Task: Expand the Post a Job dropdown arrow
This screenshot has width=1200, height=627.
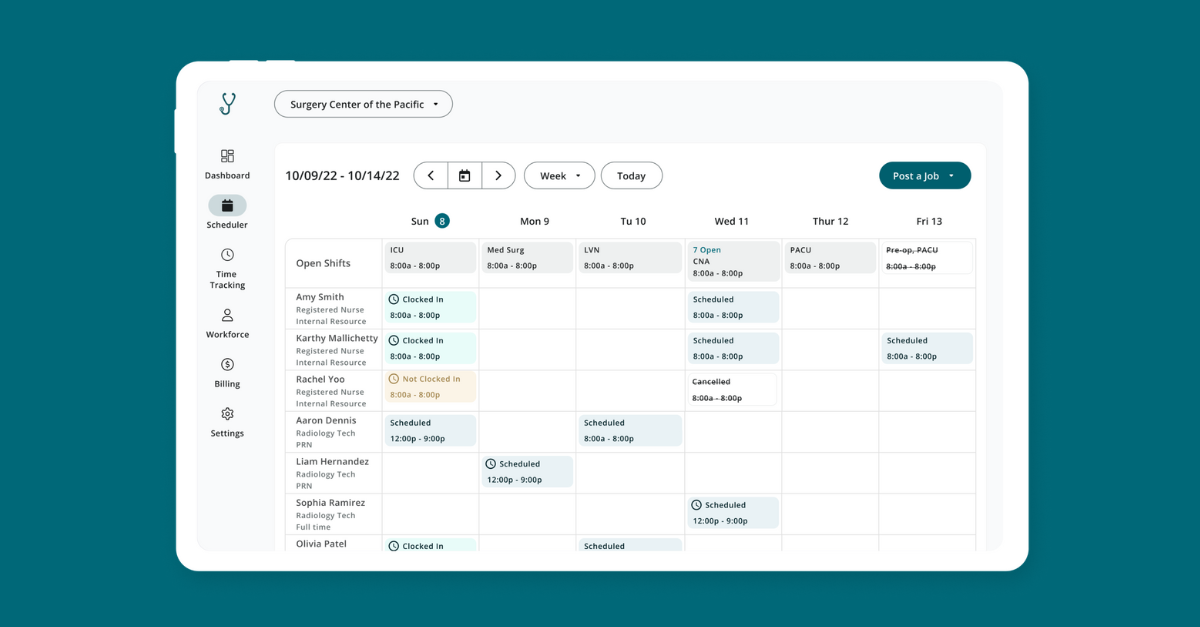Action: pyautogui.click(x=953, y=175)
